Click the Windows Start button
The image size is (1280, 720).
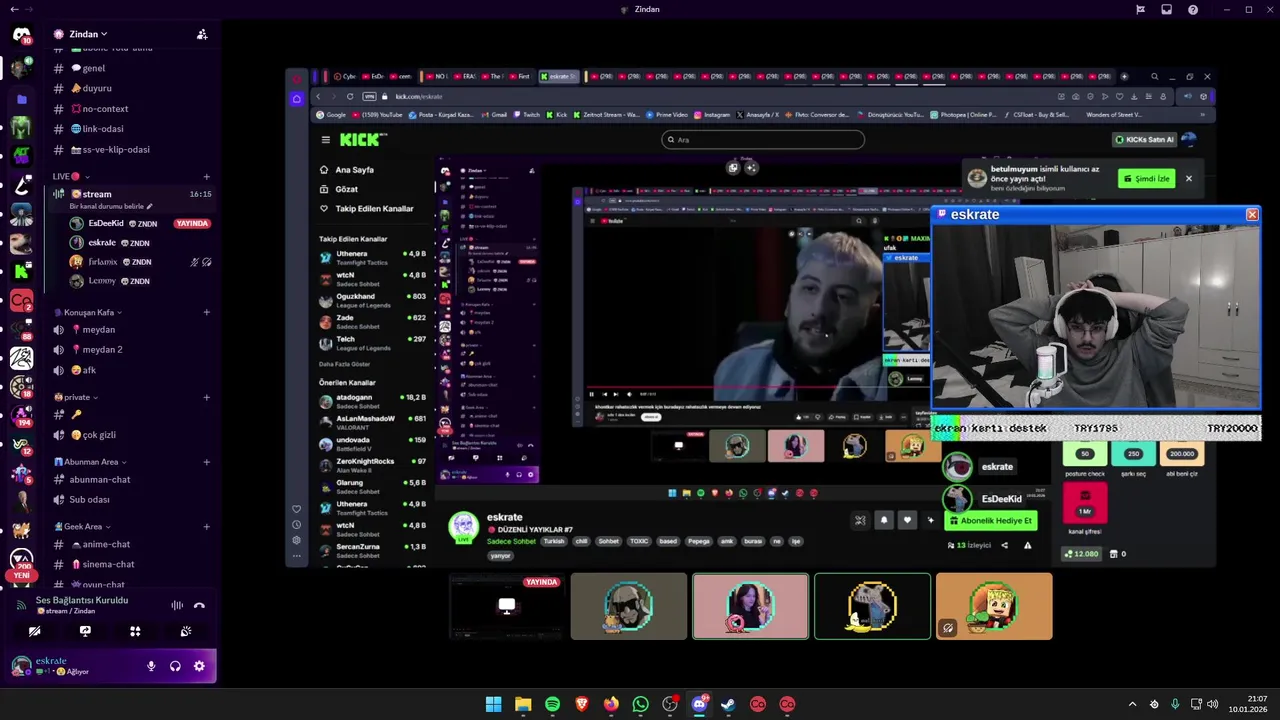click(x=493, y=704)
